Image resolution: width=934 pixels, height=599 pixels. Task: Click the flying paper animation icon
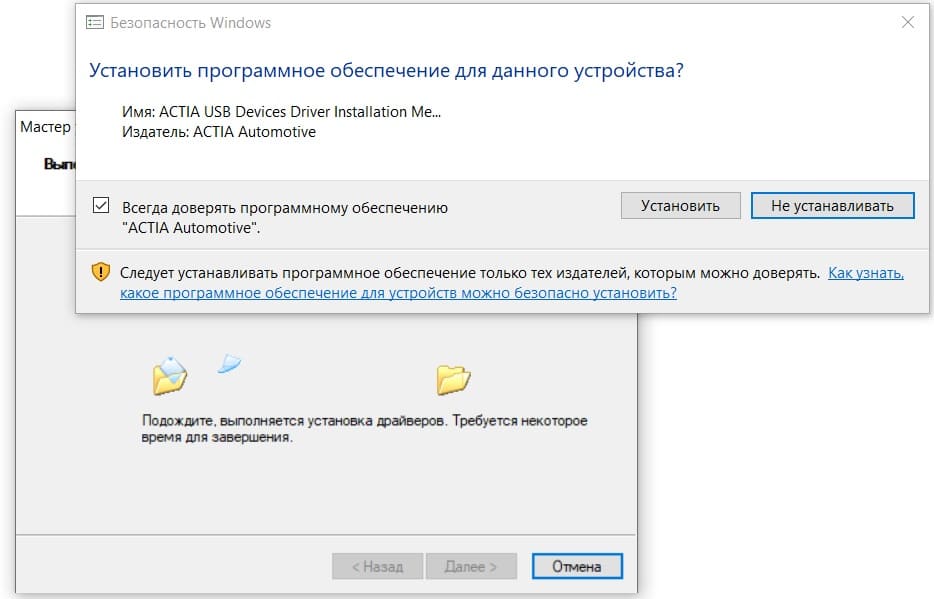(230, 364)
